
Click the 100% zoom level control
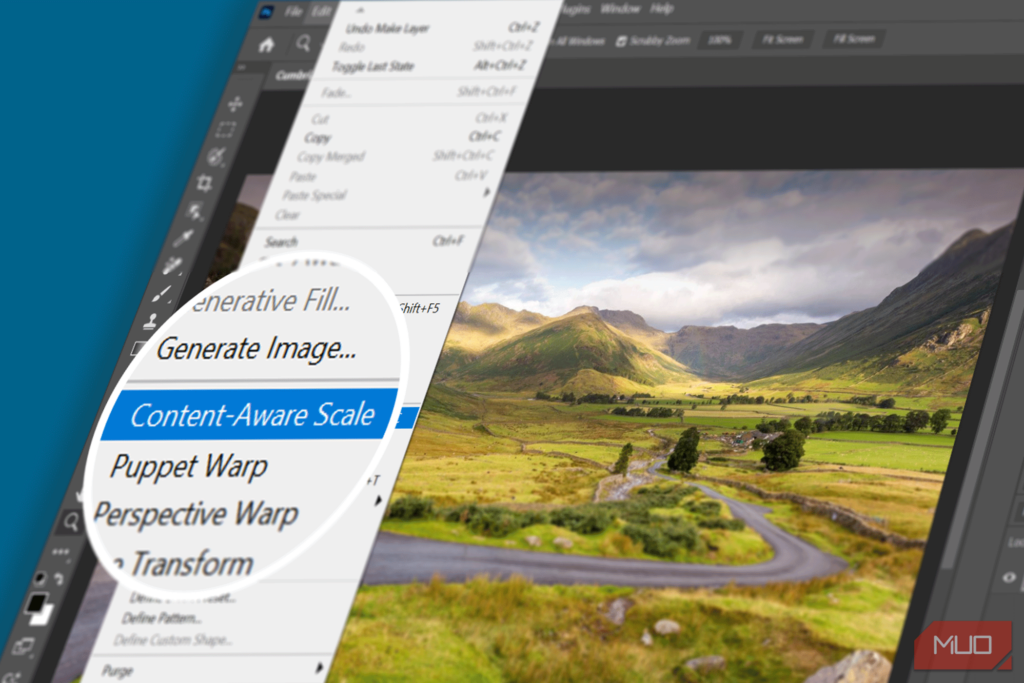pyautogui.click(x=720, y=38)
